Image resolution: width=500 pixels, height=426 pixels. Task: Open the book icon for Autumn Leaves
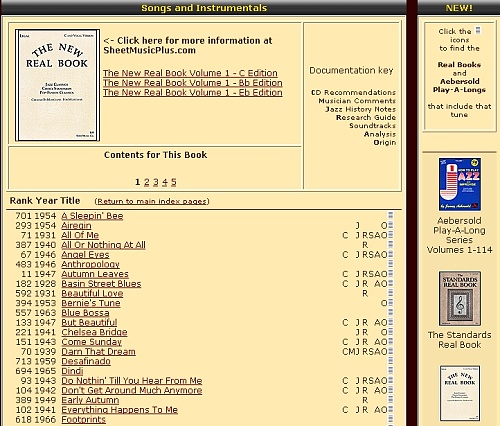point(391,274)
